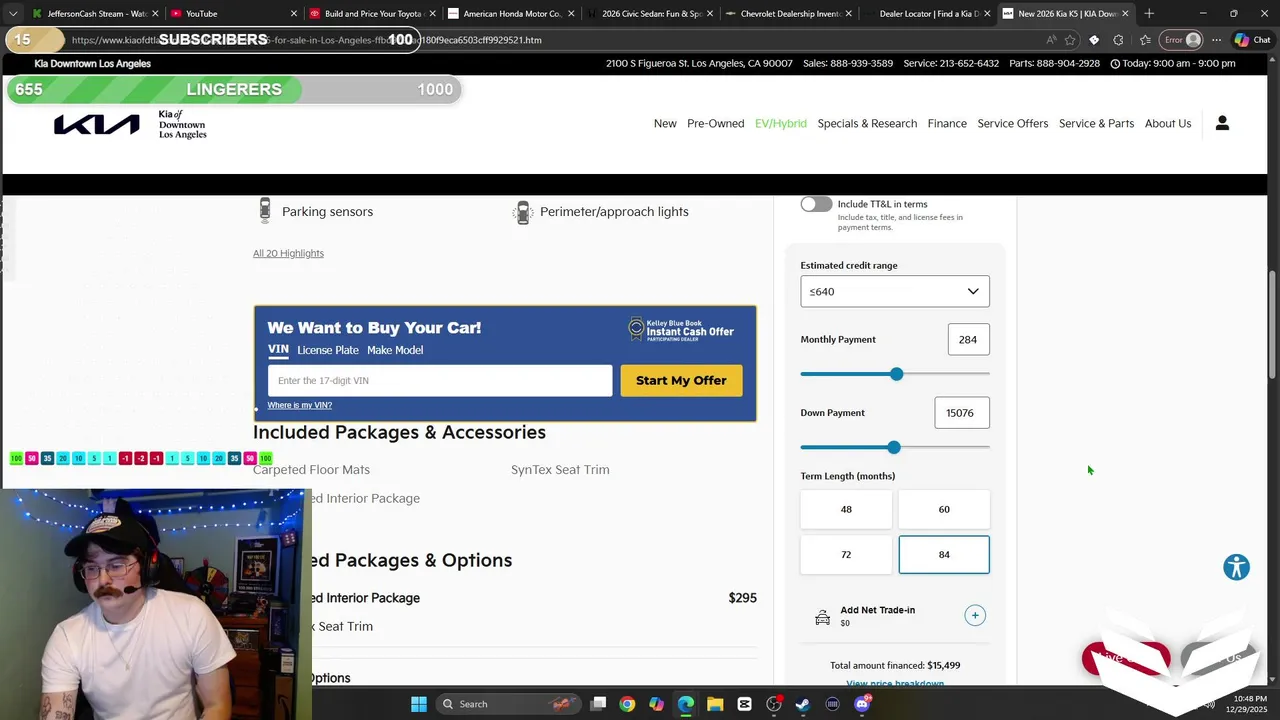This screenshot has height=720, width=1280.
Task: Open Steam from taskbar
Action: [x=803, y=704]
